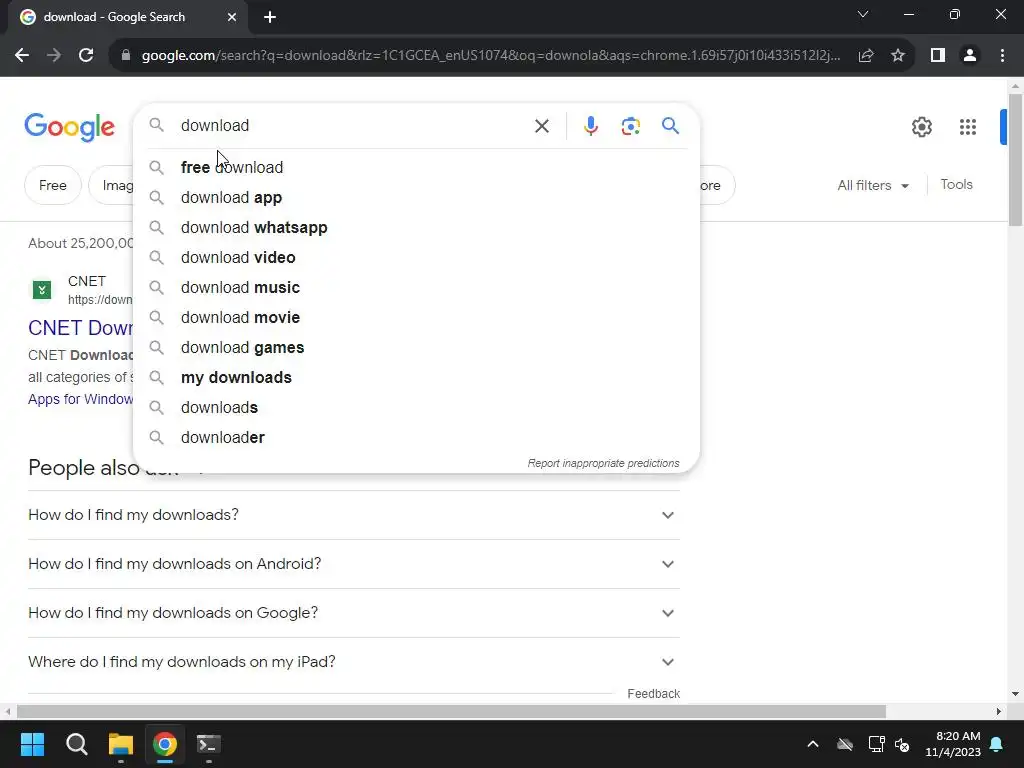
Task: Select 'download video' suggestion
Action: click(x=416, y=257)
